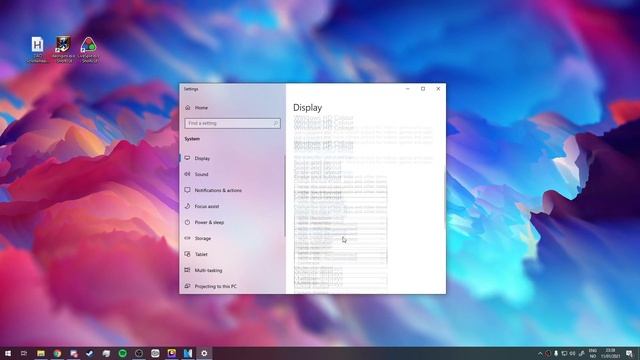Close the Settings window
Viewport: 640px width, 360px height.
pyautogui.click(x=438, y=89)
